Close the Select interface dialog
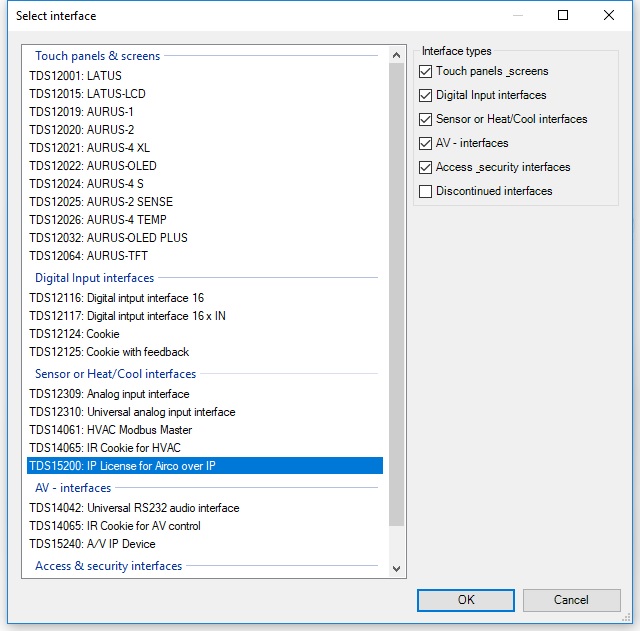Screen dimensions: 640x631 pos(609,16)
